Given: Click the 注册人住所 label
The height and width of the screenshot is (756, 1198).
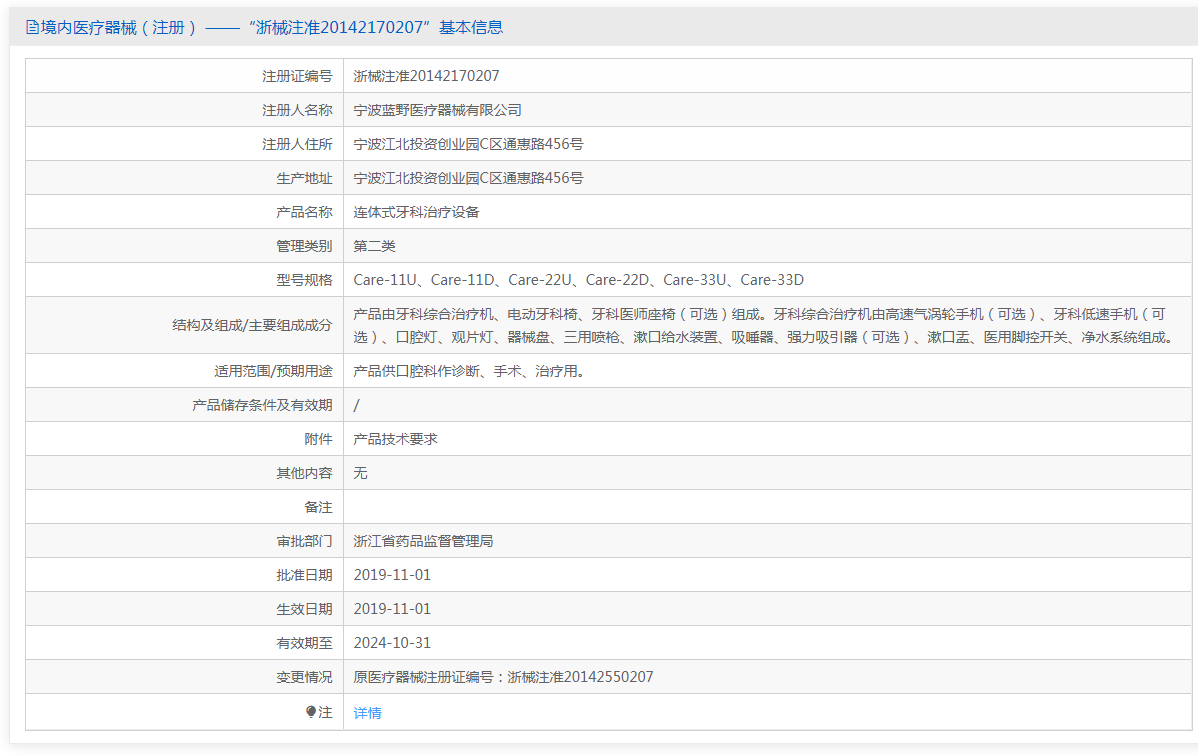Looking at the screenshot, I should click(297, 144).
